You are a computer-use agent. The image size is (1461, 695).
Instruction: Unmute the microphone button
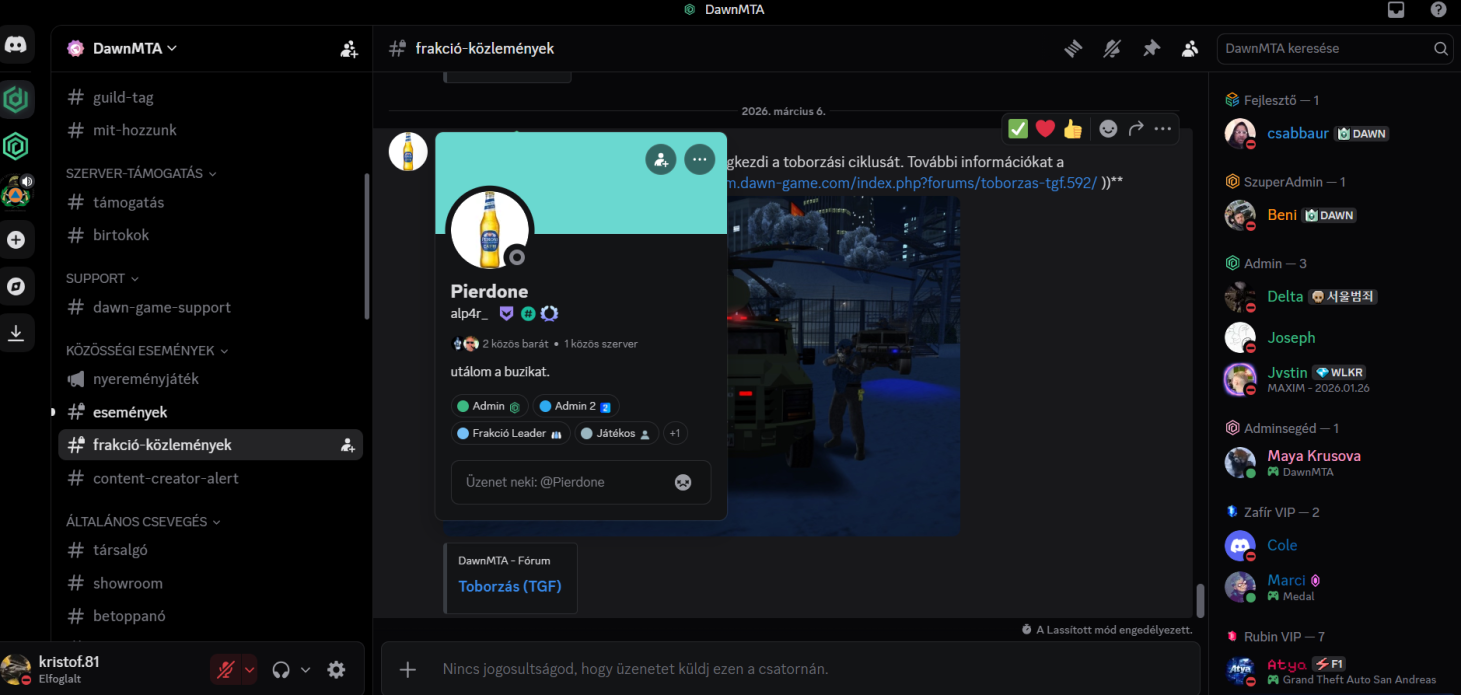tap(225, 670)
